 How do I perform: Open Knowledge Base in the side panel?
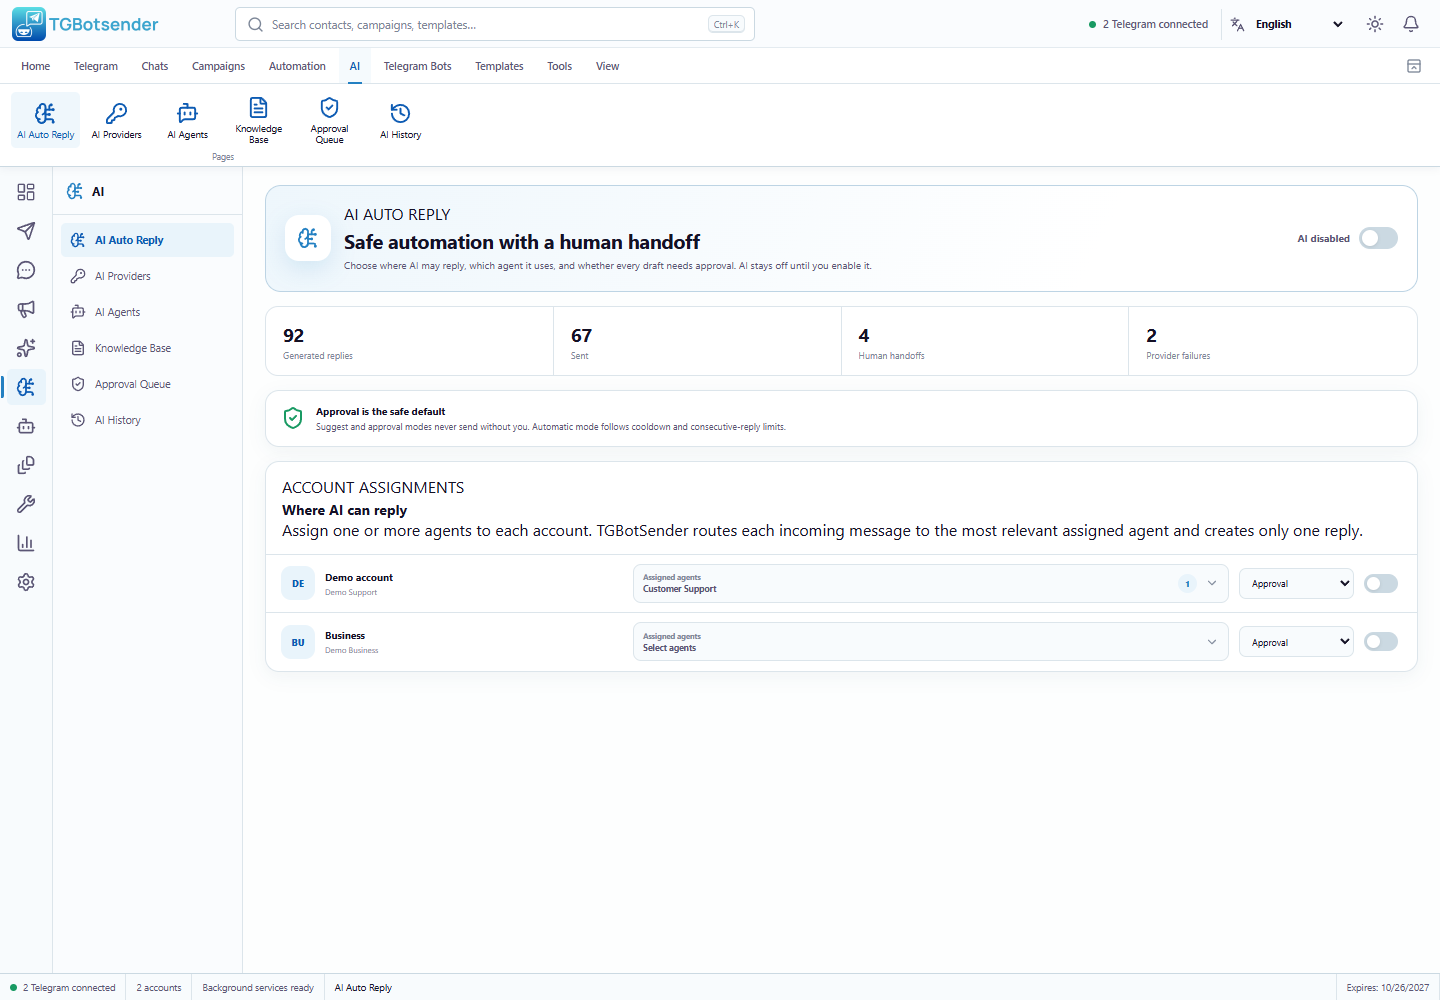point(147,348)
